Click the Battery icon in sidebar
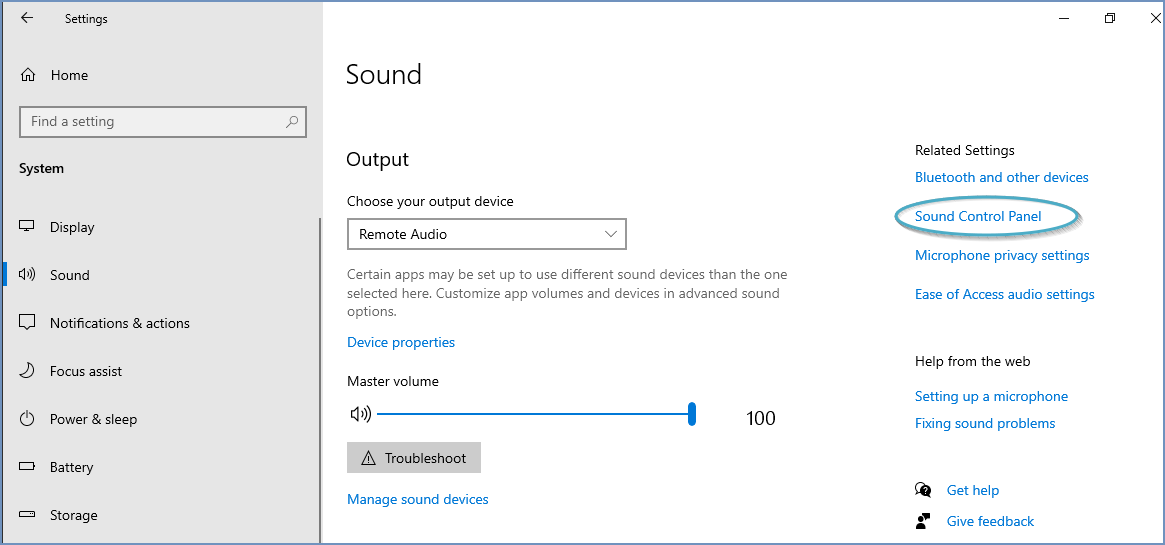The image size is (1165, 545). (28, 467)
